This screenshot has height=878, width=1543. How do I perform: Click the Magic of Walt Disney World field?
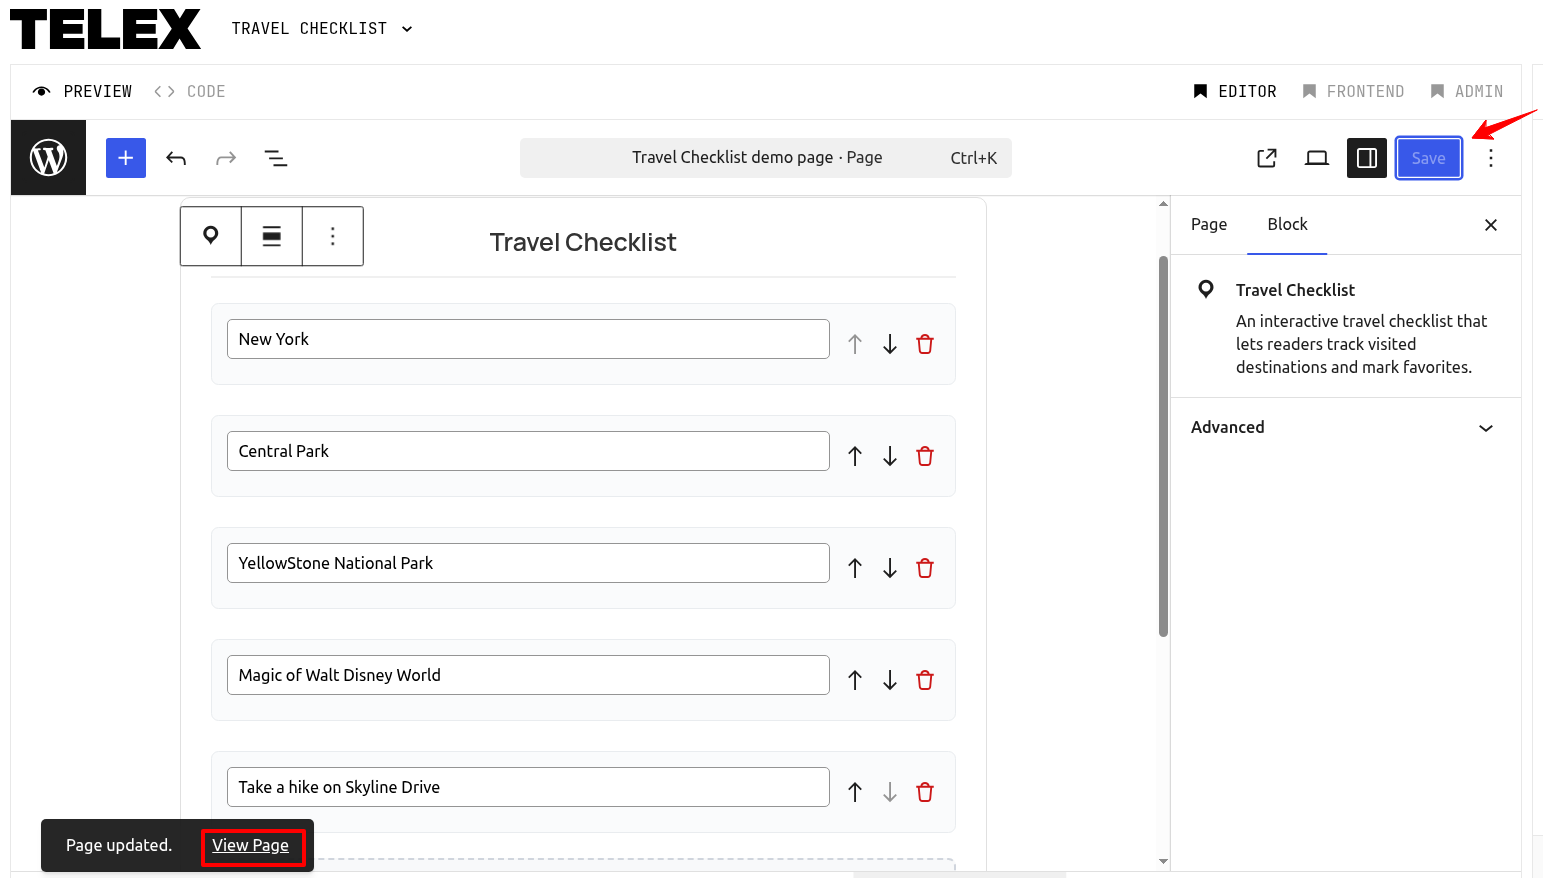coord(528,675)
